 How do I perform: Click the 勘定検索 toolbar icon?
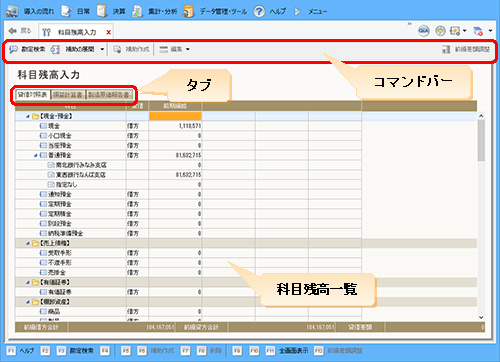click(x=13, y=49)
